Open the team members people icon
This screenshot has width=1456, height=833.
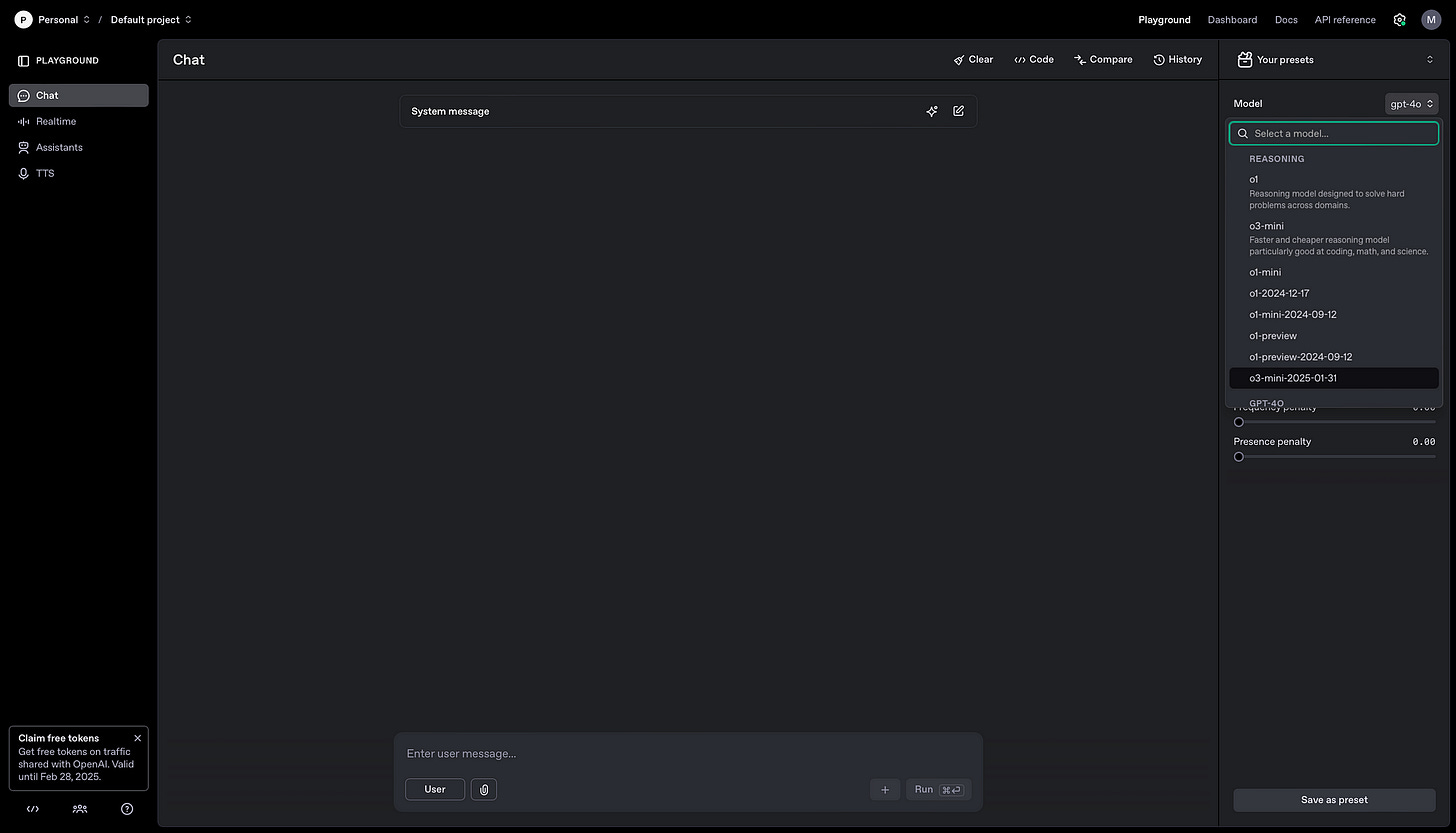80,809
